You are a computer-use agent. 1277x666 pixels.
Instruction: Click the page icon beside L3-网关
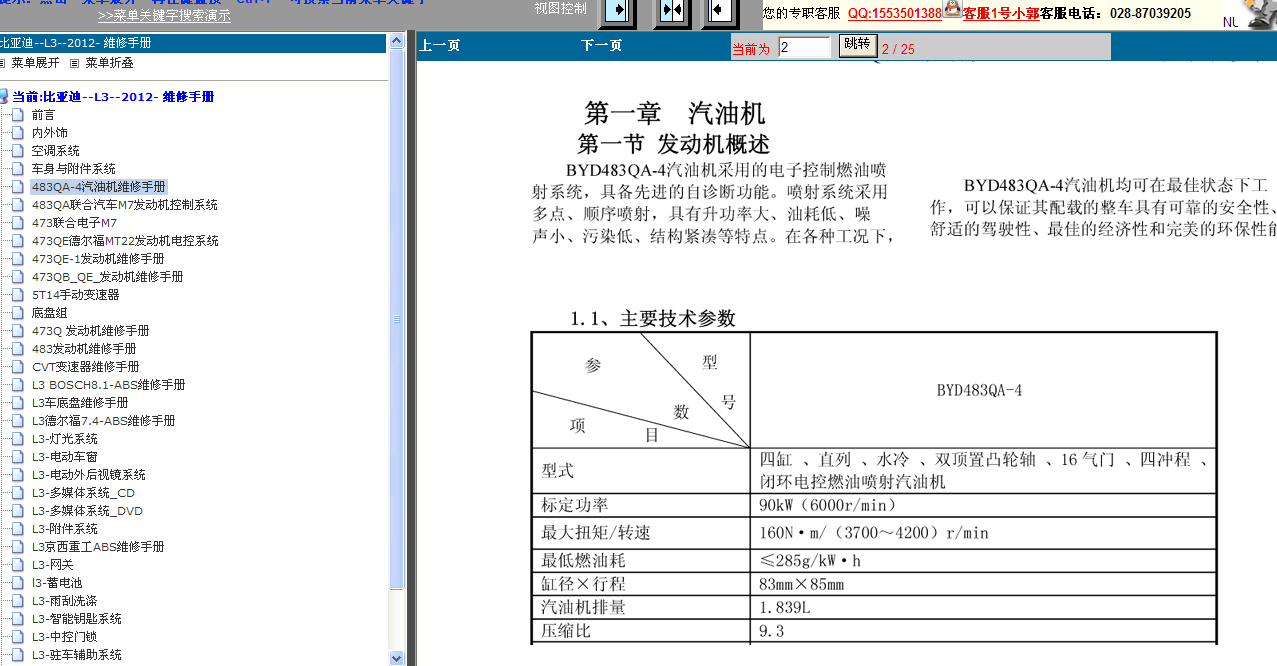(x=17, y=565)
